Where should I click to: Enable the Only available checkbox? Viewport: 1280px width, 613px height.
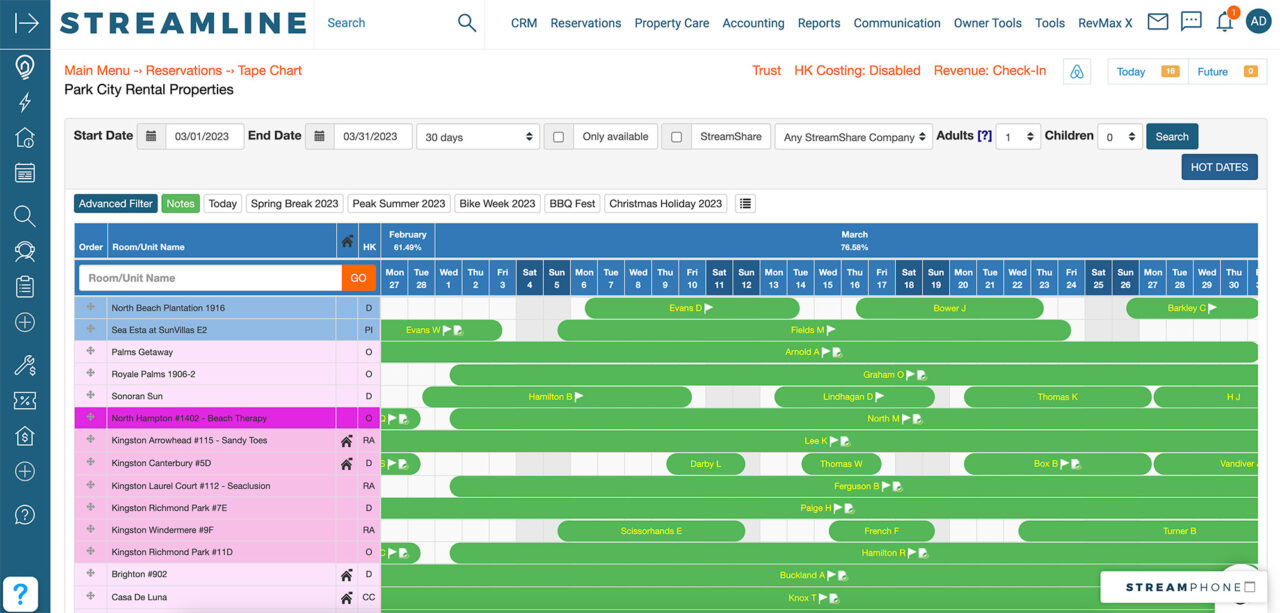[x=558, y=136]
